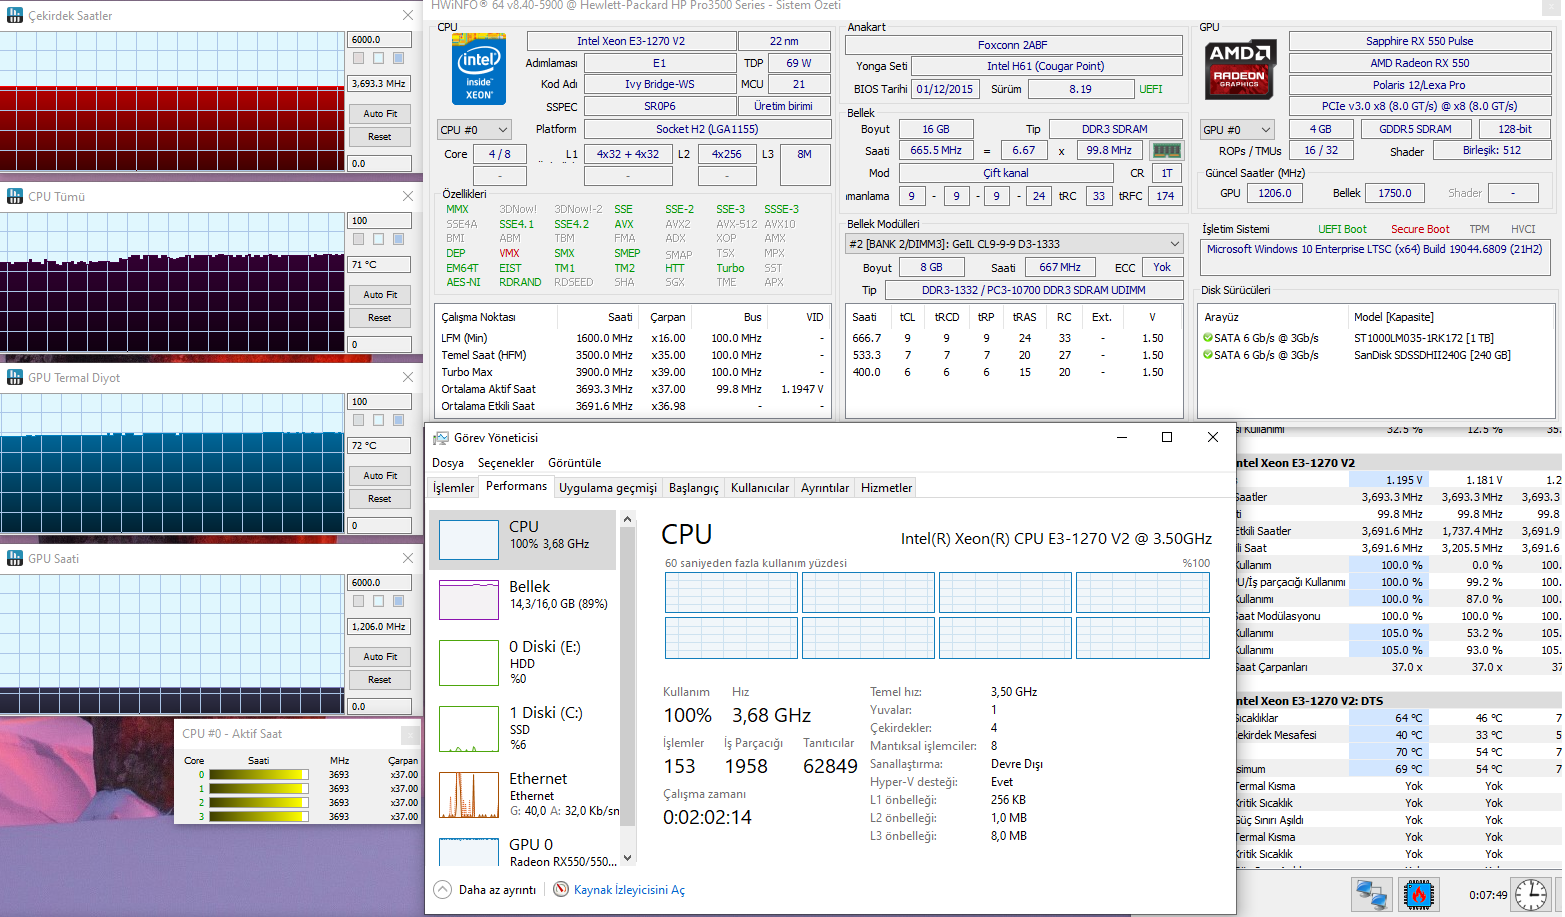Open Kaynak İzleyicisini Aç link
The image size is (1565, 917).
click(629, 890)
